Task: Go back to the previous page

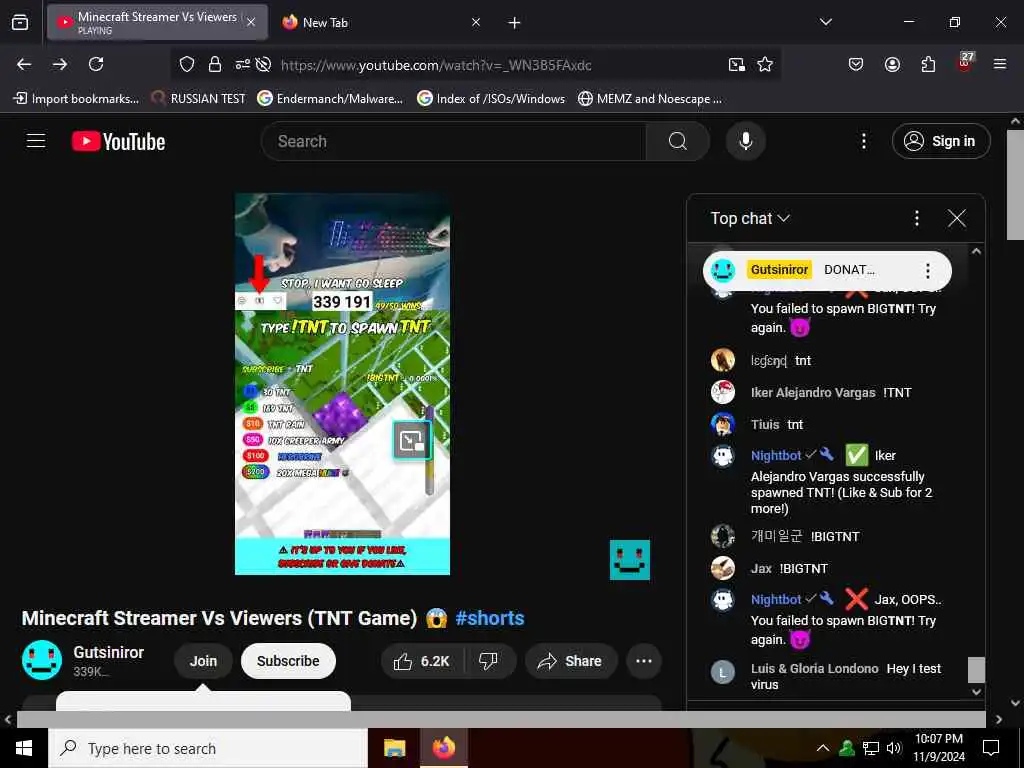Action: click(24, 64)
